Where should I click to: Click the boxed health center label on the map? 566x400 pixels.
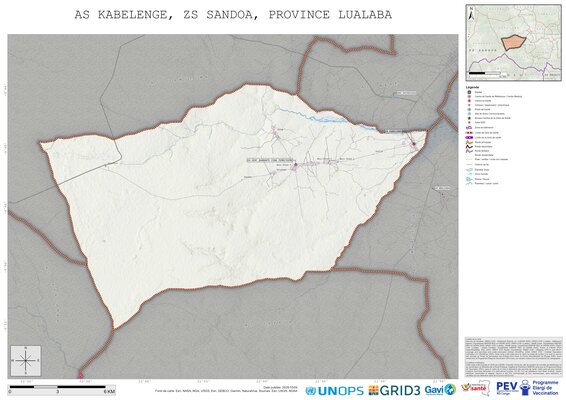coord(270,160)
